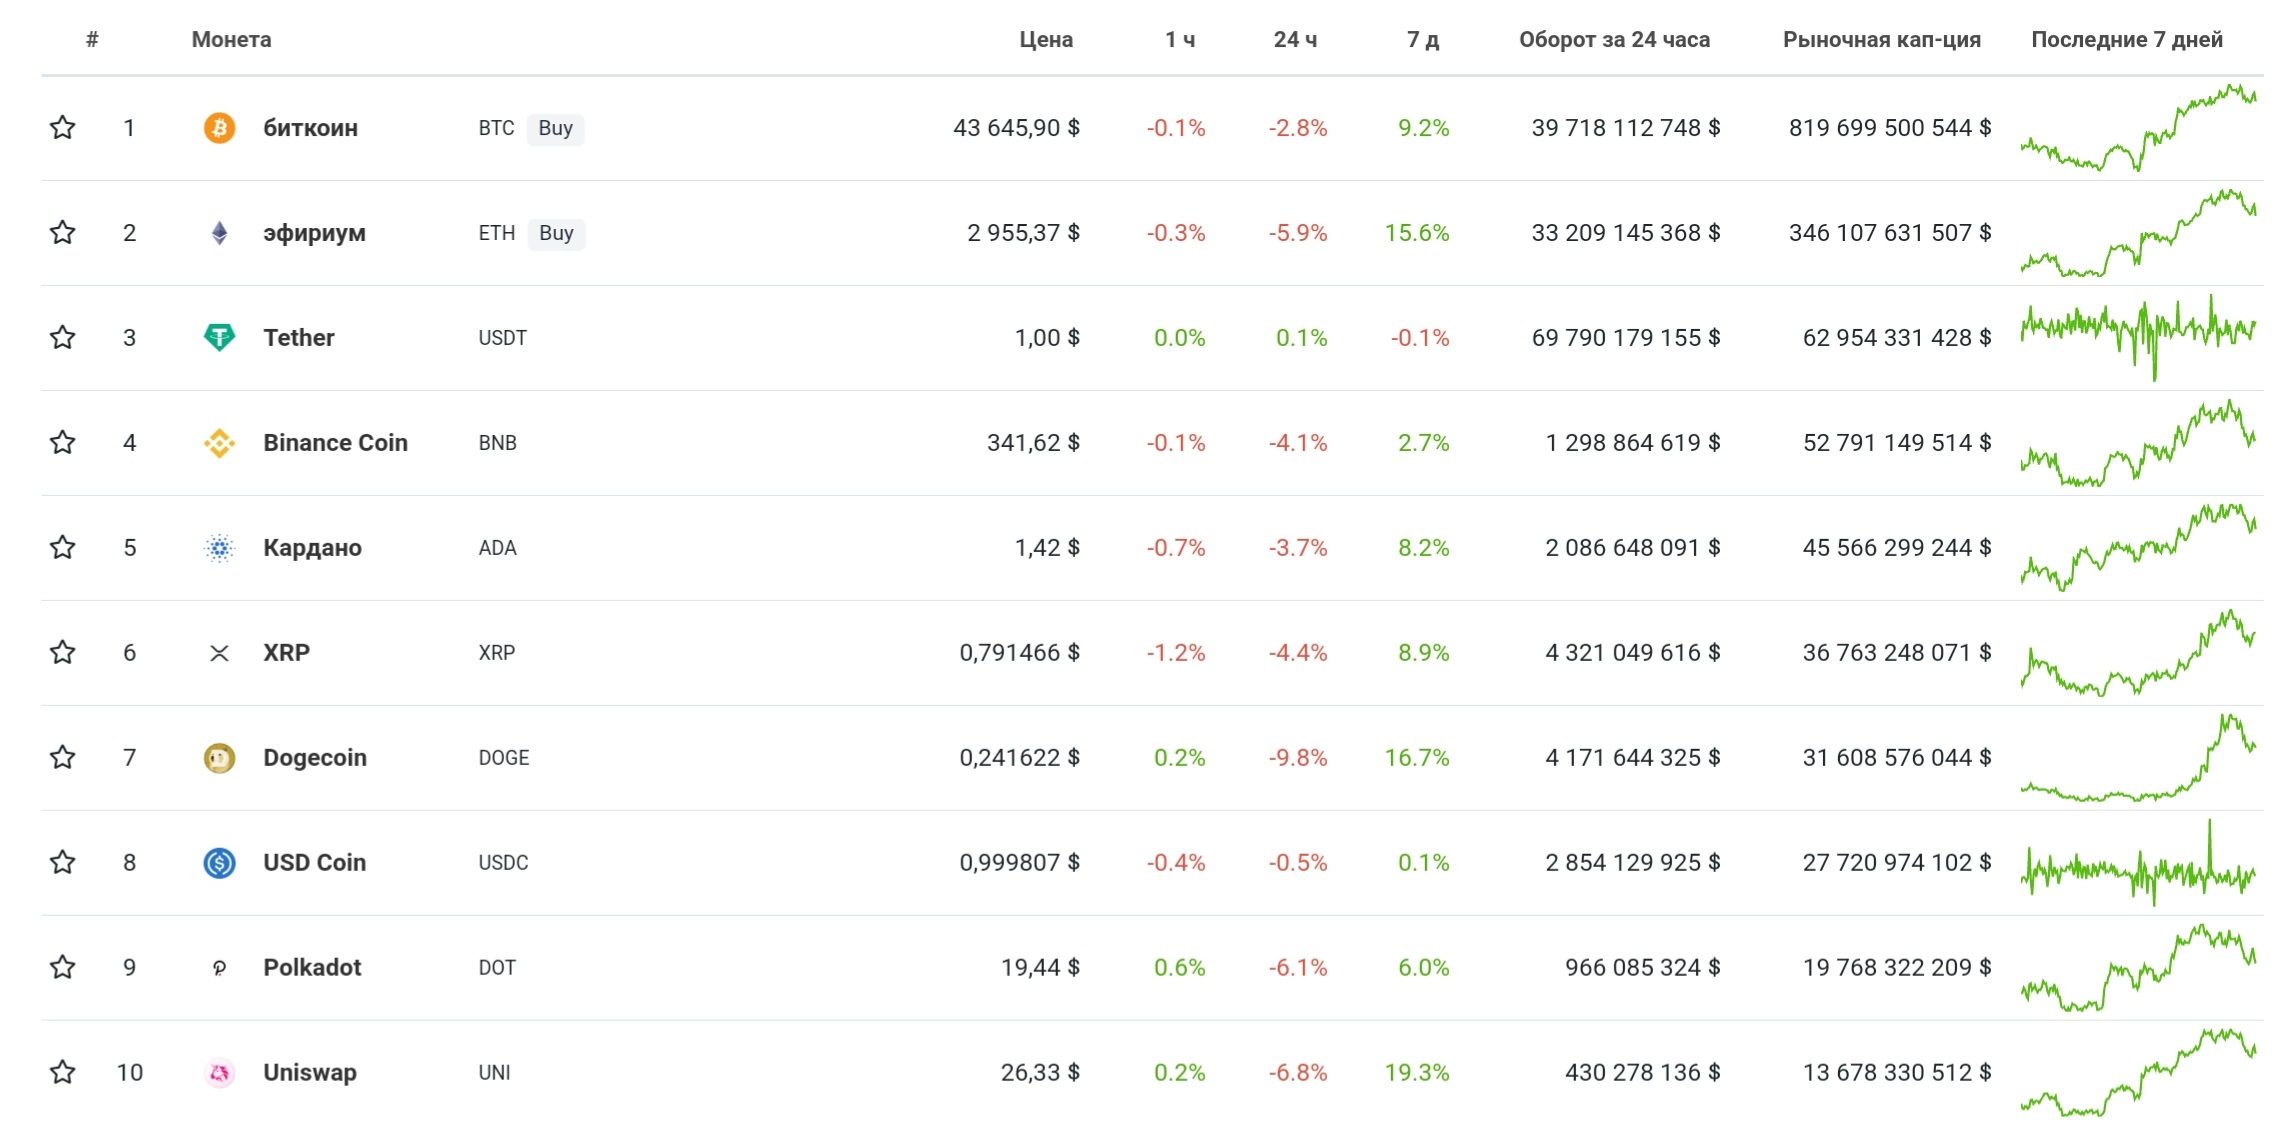Click the price 0,791466 $
This screenshot has height=1122, width=2291.
(1019, 653)
